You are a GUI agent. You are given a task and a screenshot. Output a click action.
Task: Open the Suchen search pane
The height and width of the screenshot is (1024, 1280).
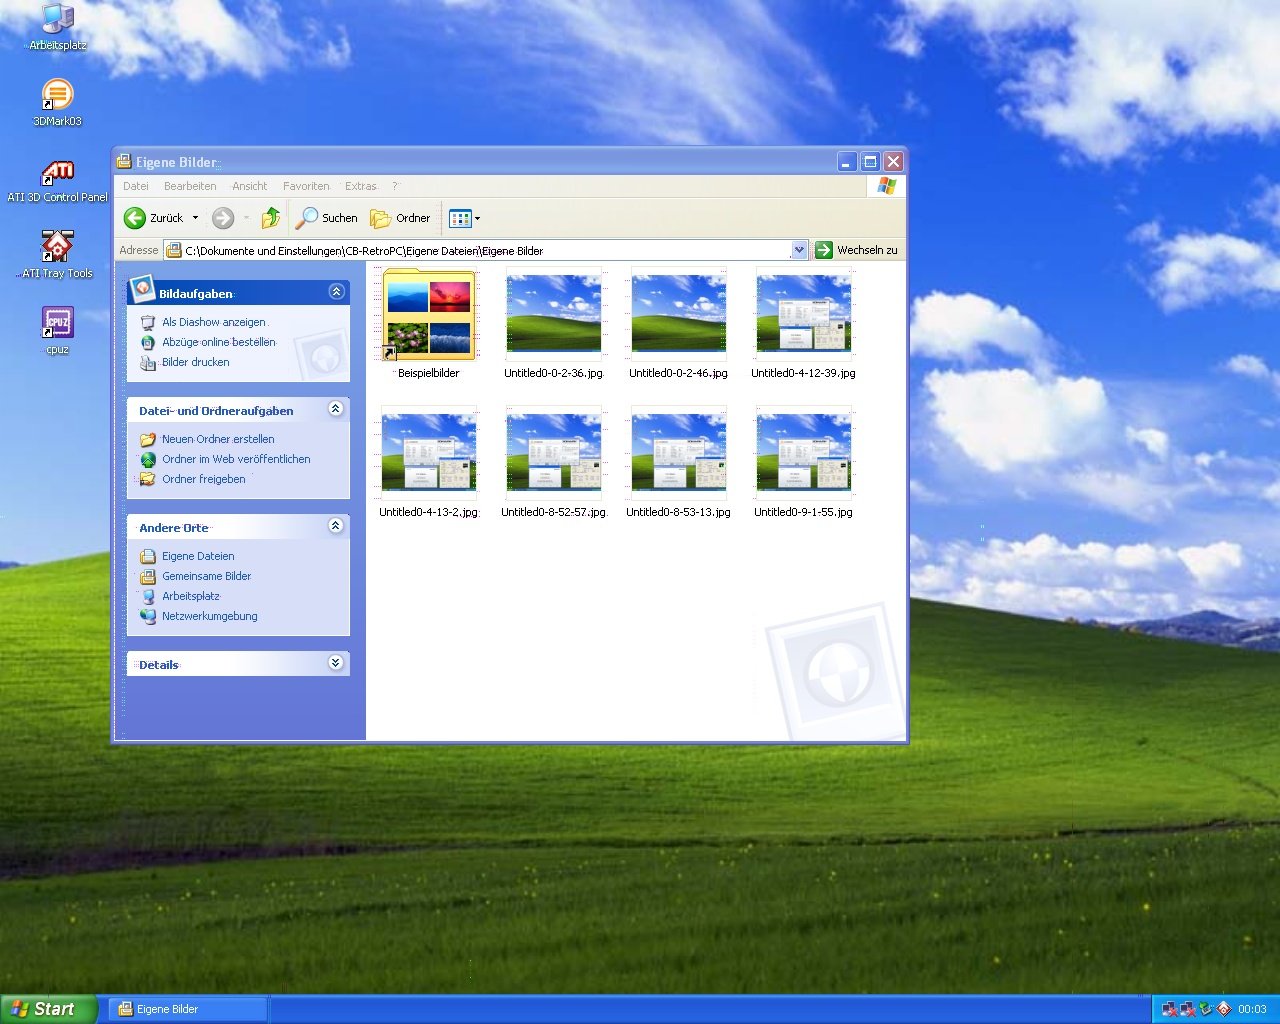click(327, 218)
